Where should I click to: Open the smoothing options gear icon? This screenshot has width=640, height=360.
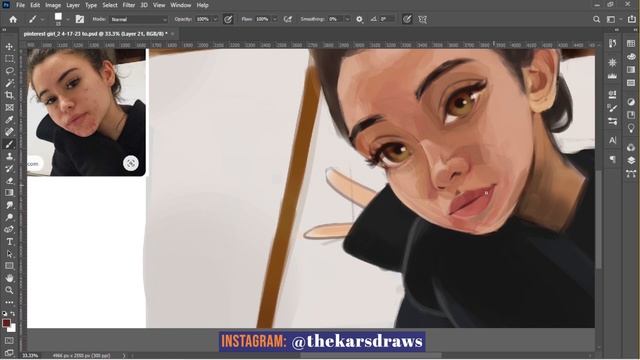click(359, 19)
